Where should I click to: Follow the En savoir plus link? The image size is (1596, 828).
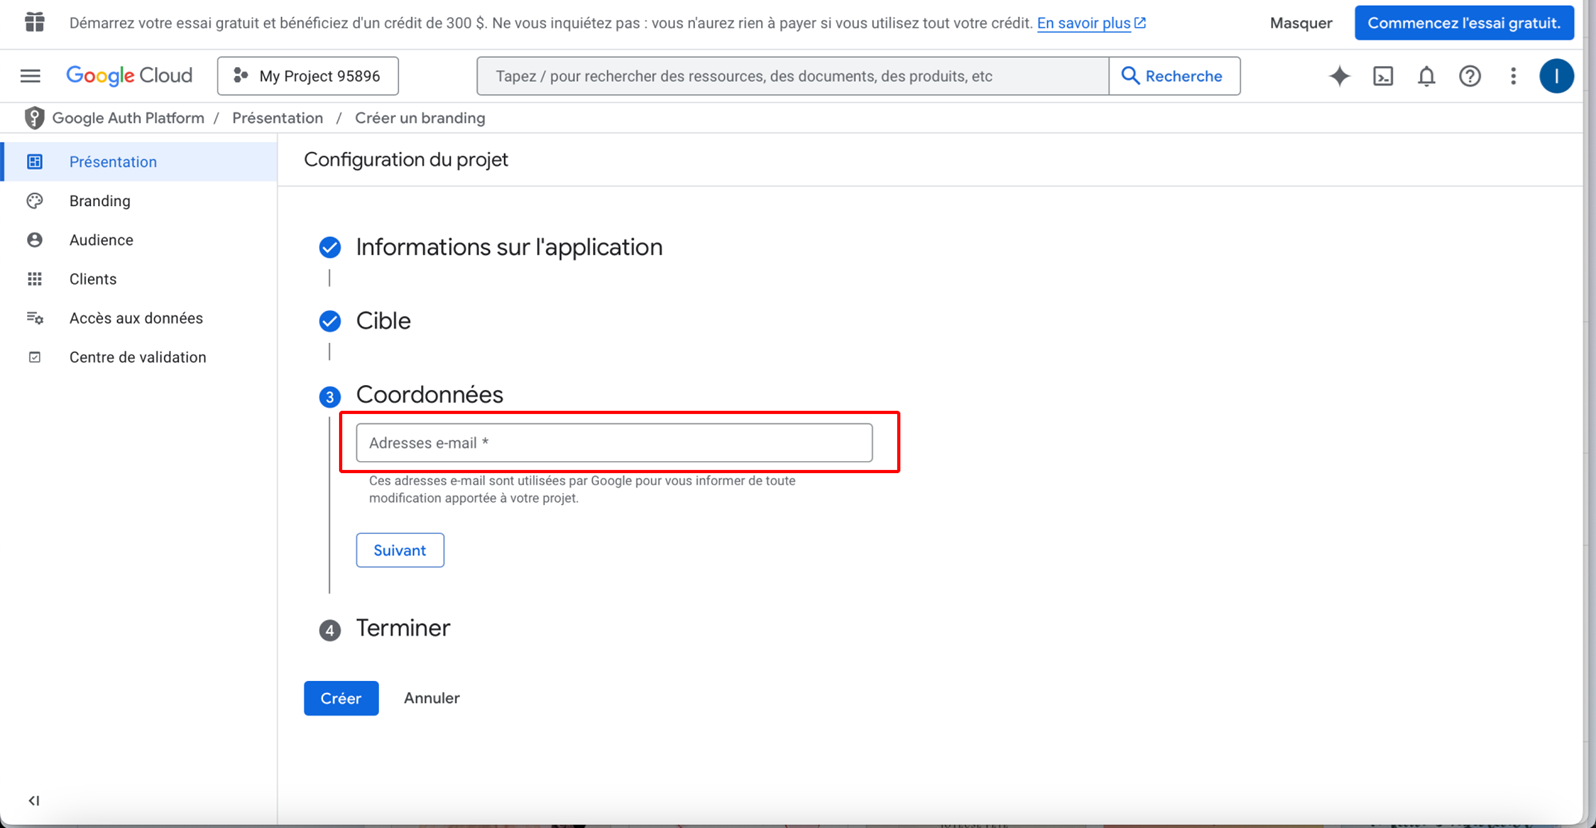[1083, 23]
